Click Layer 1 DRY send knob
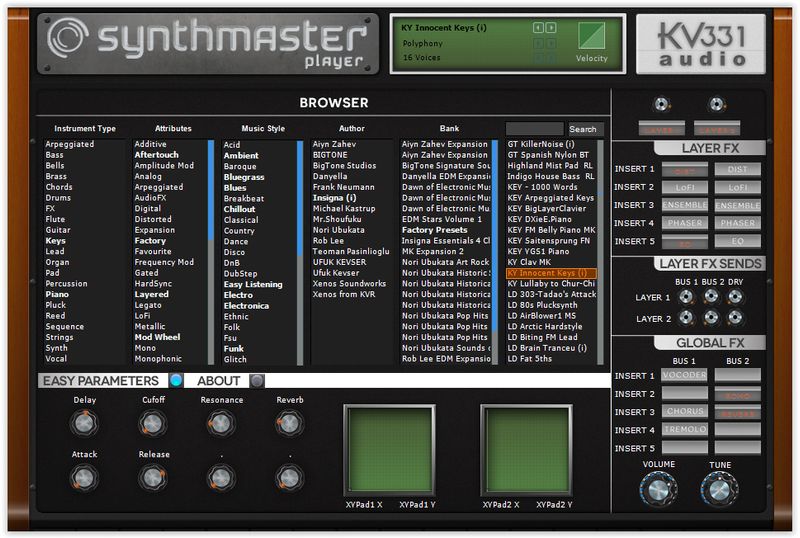The height and width of the screenshot is (538, 800). (735, 297)
